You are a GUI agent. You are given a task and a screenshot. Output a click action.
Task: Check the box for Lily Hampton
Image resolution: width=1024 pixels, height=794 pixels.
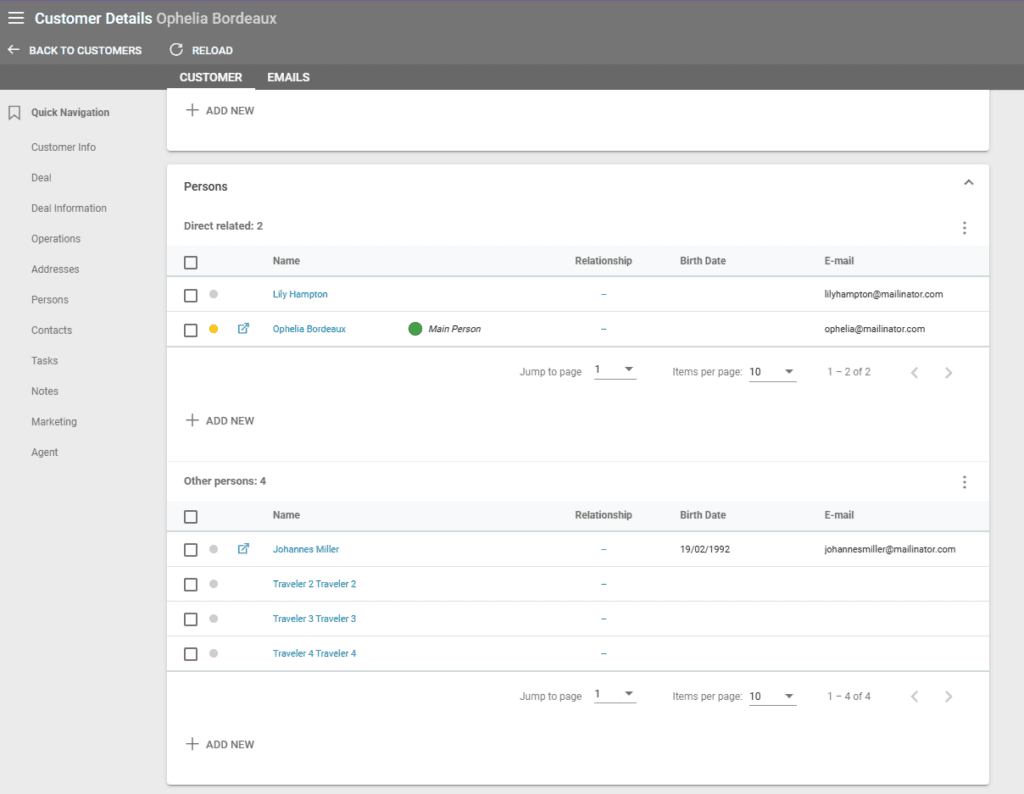click(x=191, y=295)
